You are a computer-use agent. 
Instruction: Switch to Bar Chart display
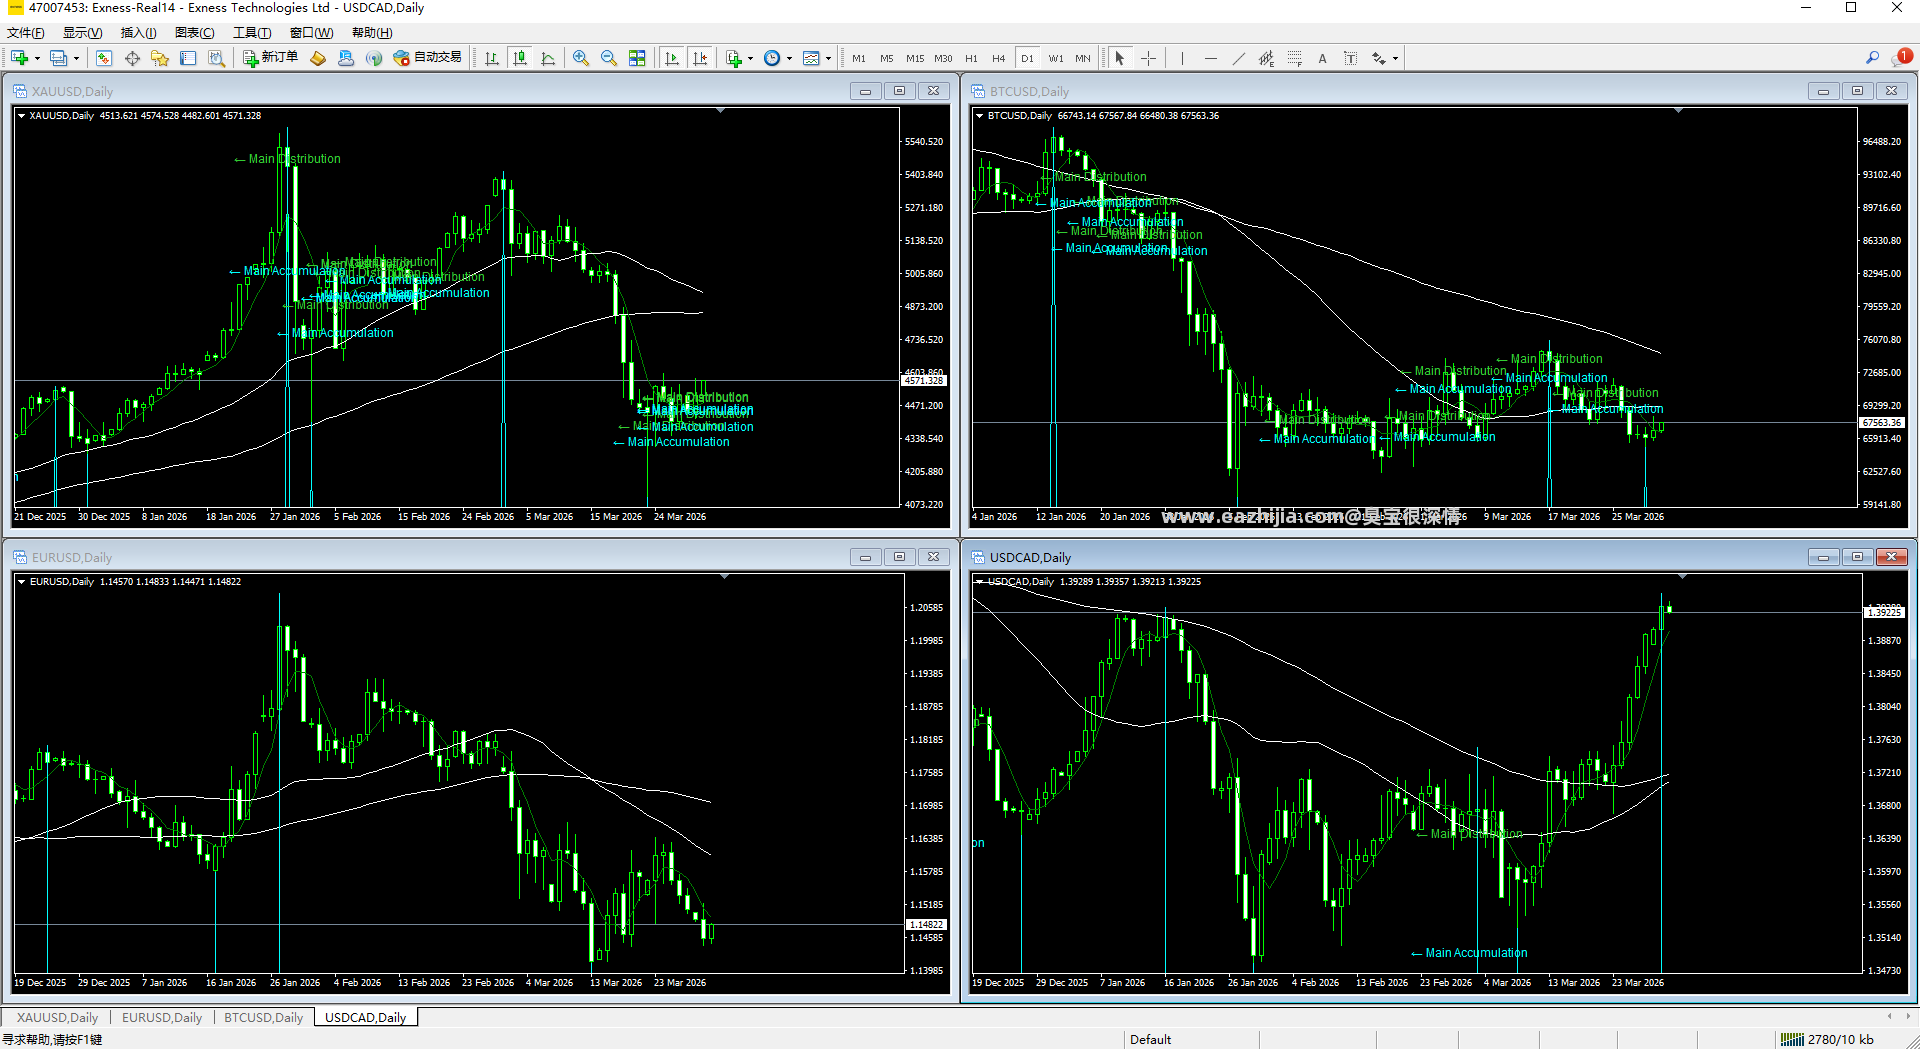[492, 58]
